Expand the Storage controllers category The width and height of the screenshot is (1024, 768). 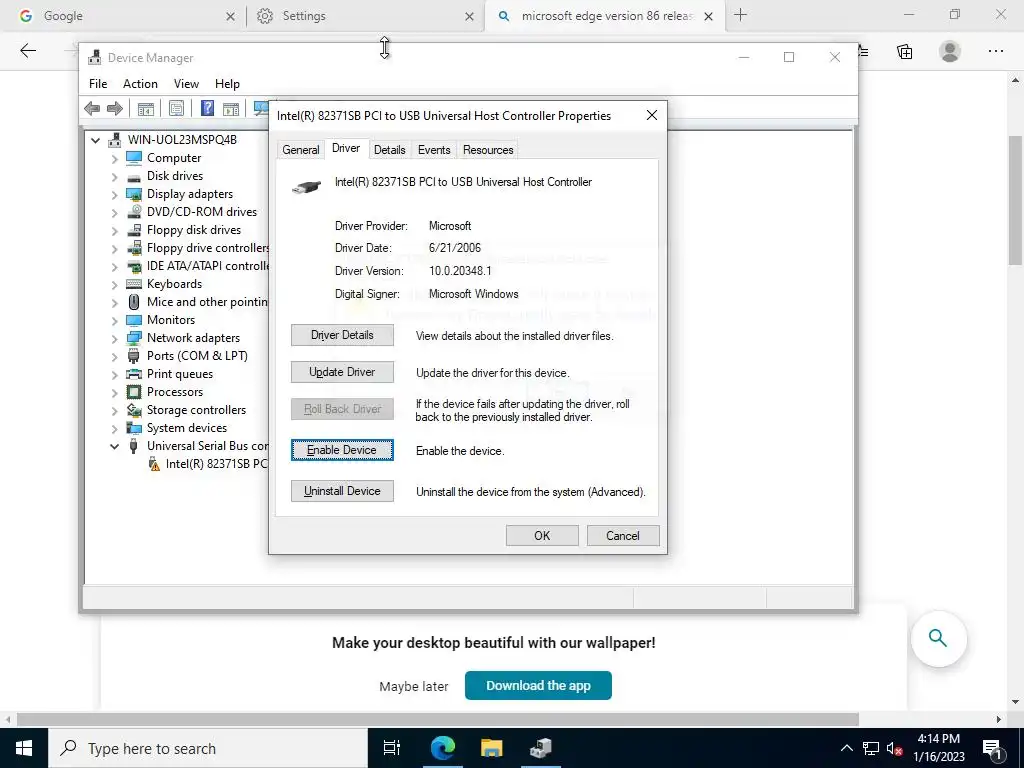114,411
